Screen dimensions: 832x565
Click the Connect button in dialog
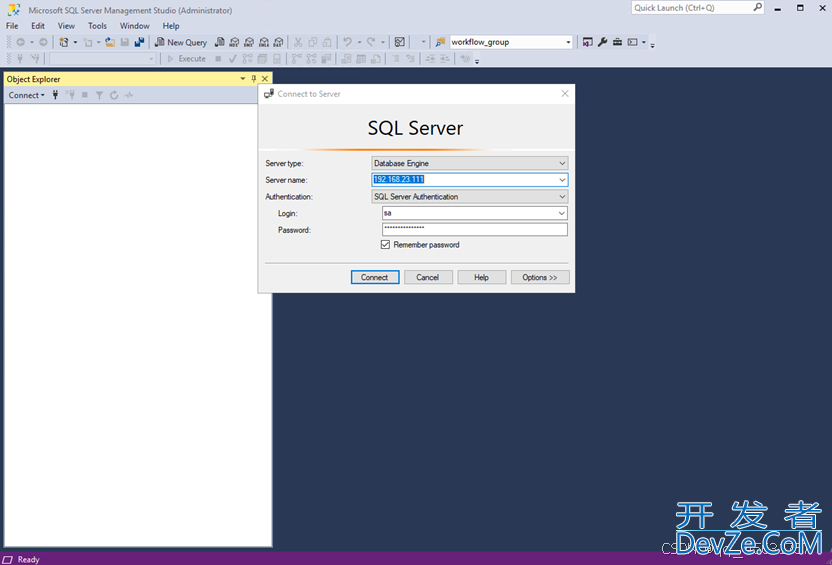coord(375,277)
